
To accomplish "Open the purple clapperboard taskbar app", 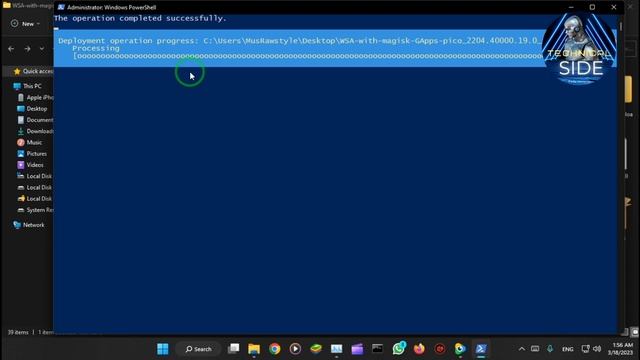I will pos(357,349).
